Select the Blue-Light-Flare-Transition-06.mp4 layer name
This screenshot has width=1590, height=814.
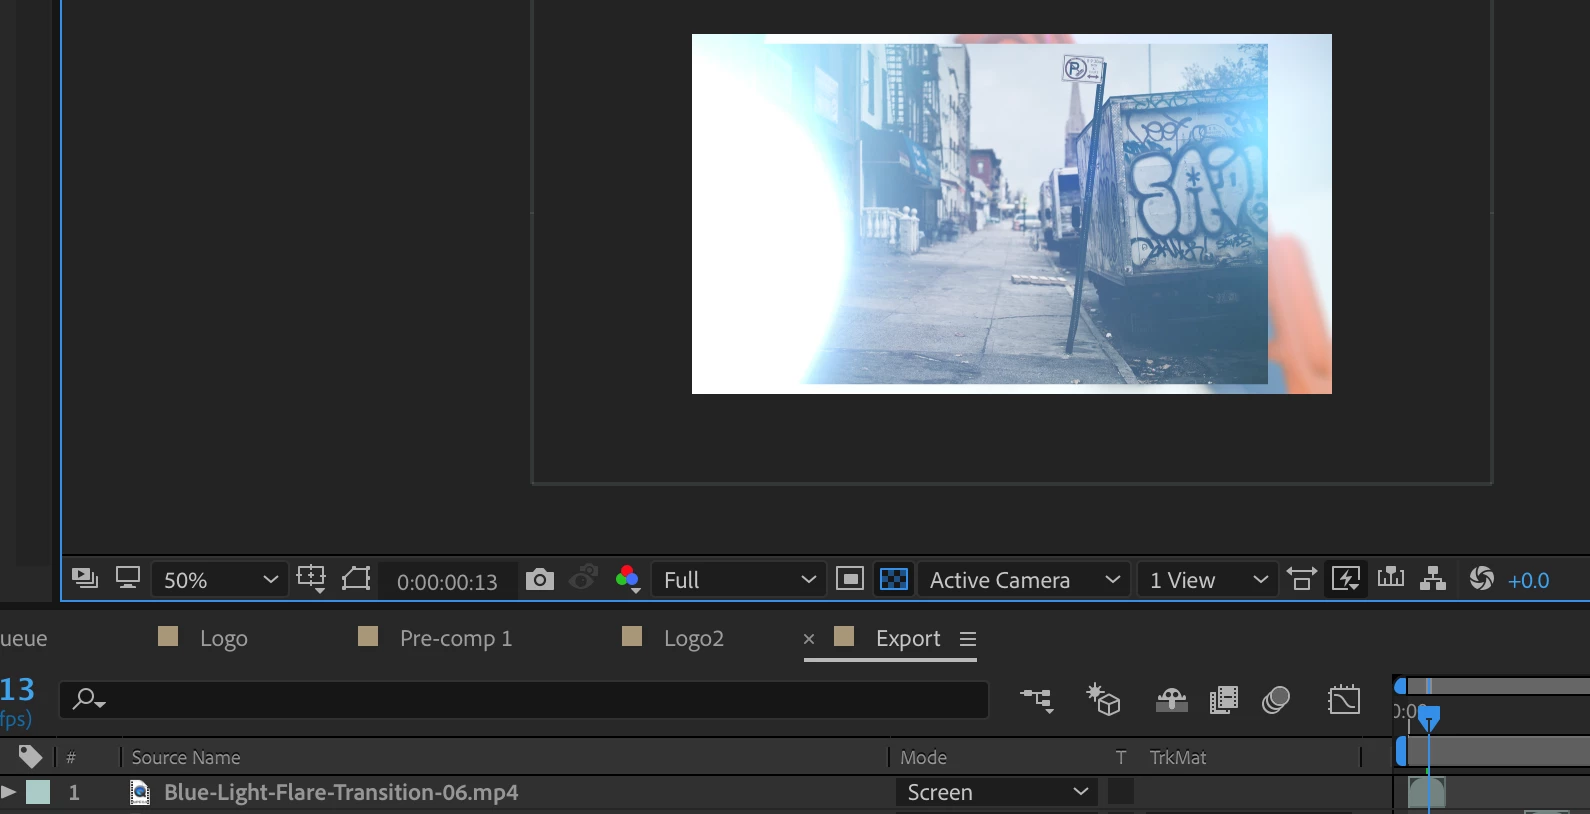point(341,793)
